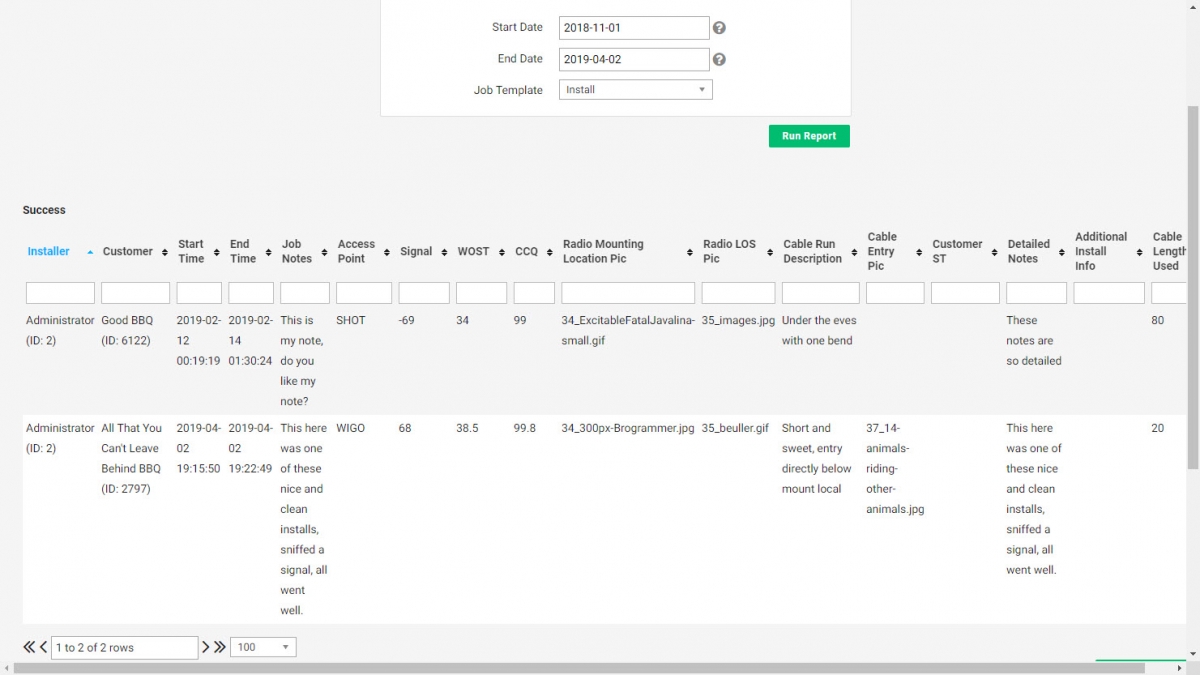Open the Job Template dropdown
1200x675 pixels.
(636, 90)
